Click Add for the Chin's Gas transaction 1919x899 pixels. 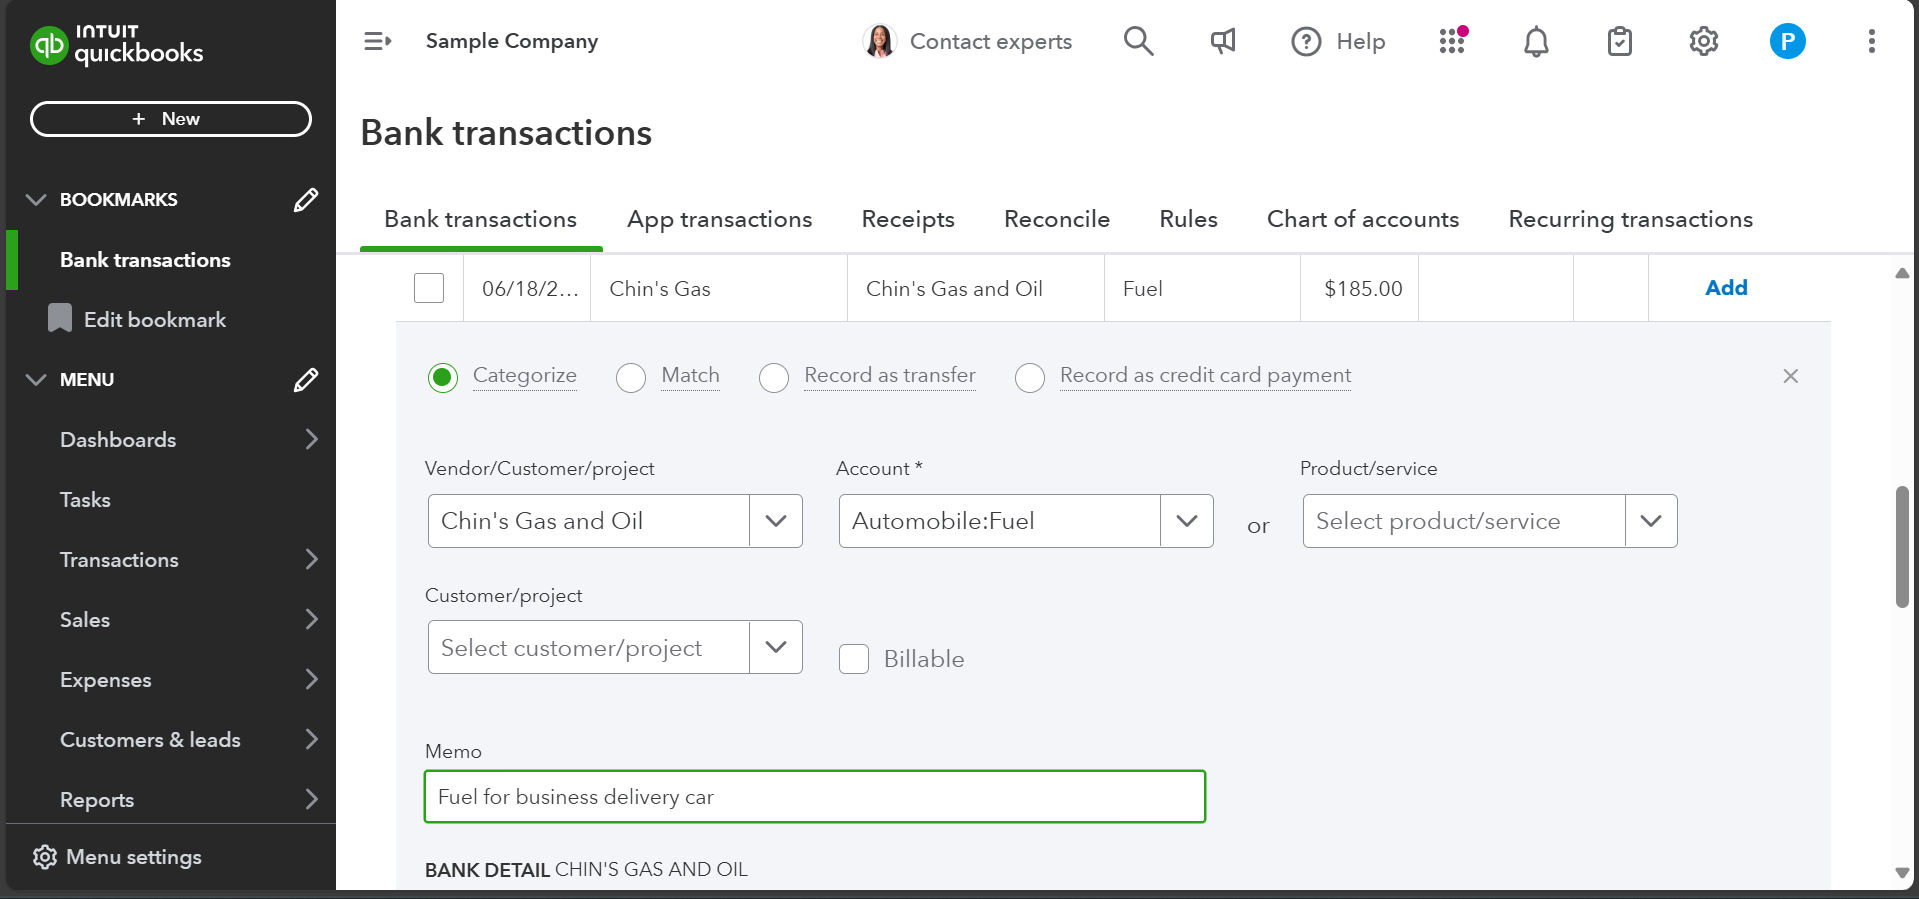pyautogui.click(x=1726, y=288)
